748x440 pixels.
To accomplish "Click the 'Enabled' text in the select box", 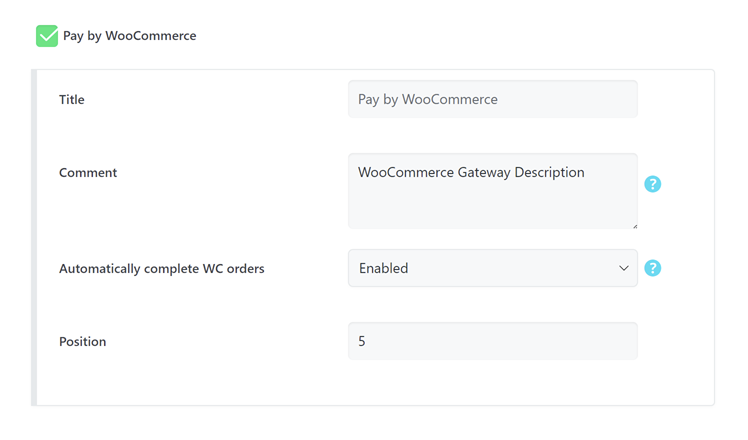I will coord(384,268).
